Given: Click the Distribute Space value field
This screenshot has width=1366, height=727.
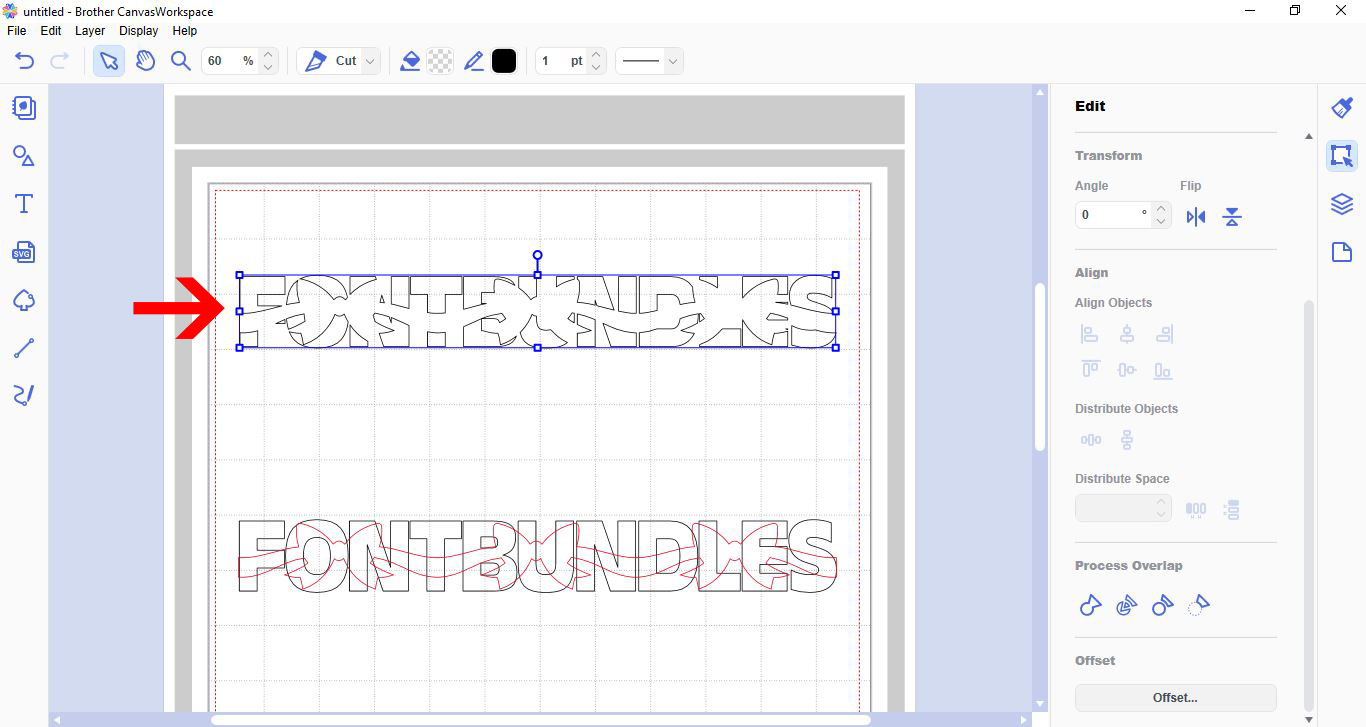Looking at the screenshot, I should click(x=1113, y=508).
